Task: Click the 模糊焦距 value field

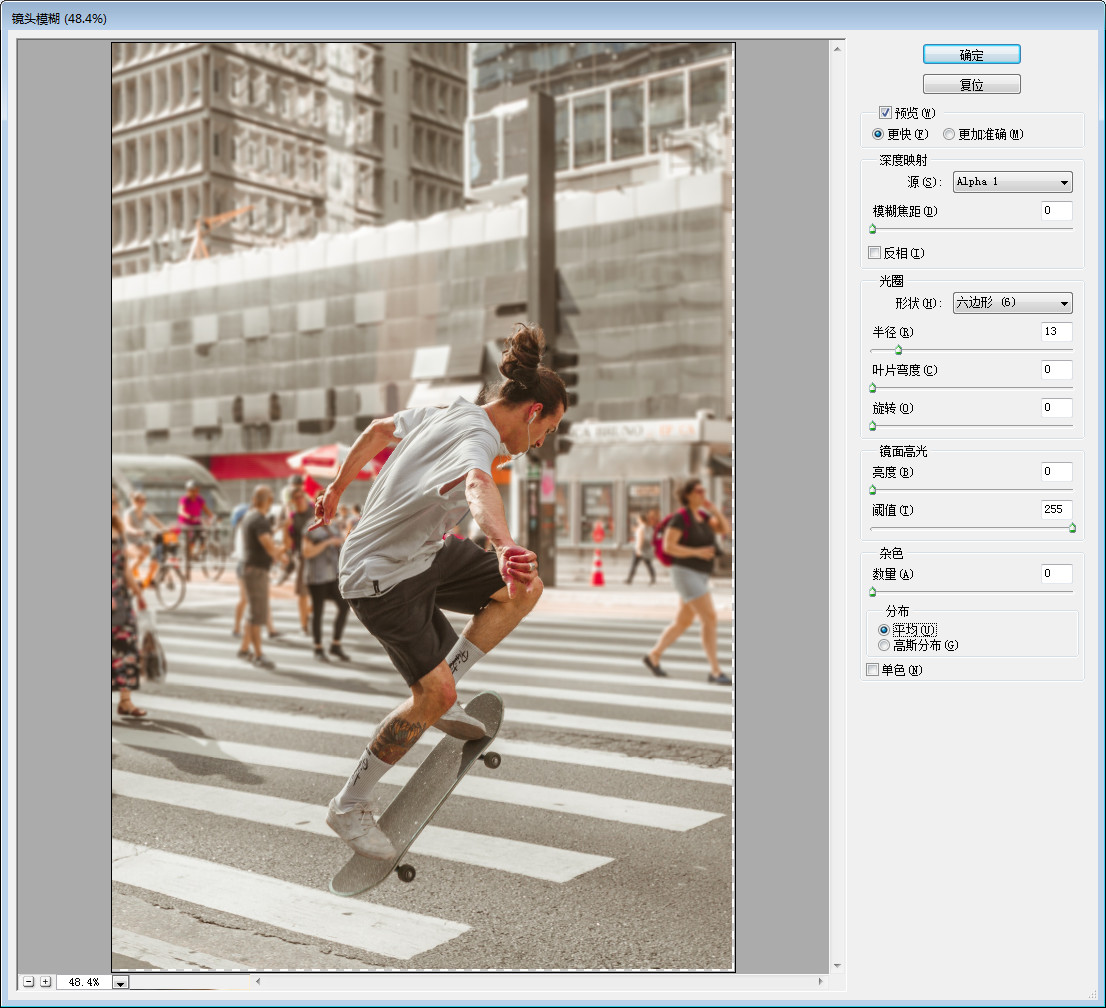Action: coord(1057,210)
